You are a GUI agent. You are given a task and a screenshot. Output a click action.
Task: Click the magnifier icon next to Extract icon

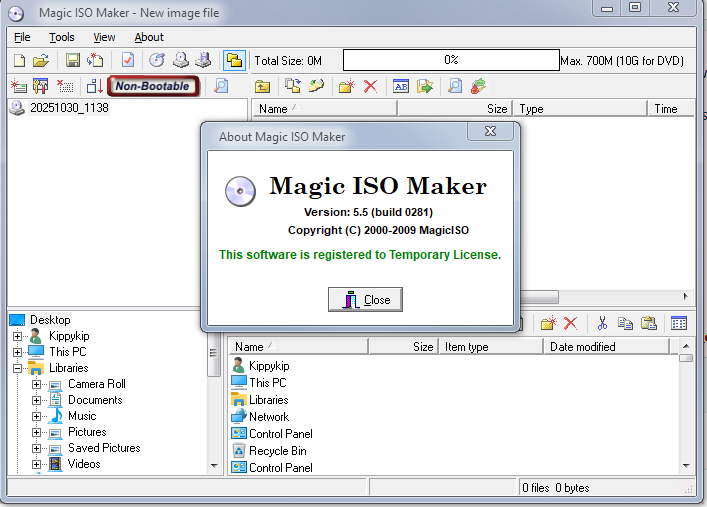pos(455,86)
